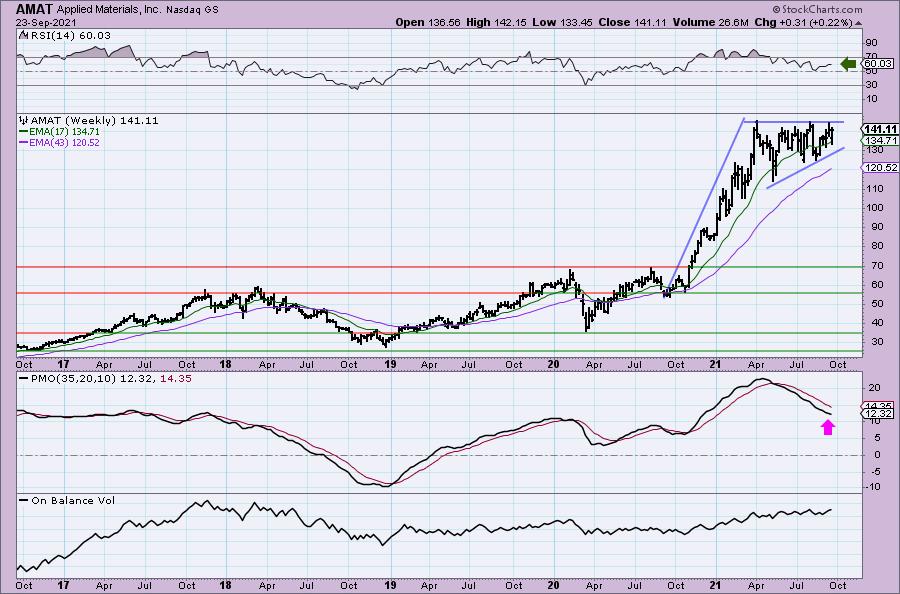Click the EMA(43) 120.52 legend text
The height and width of the screenshot is (594, 900).
64,142
